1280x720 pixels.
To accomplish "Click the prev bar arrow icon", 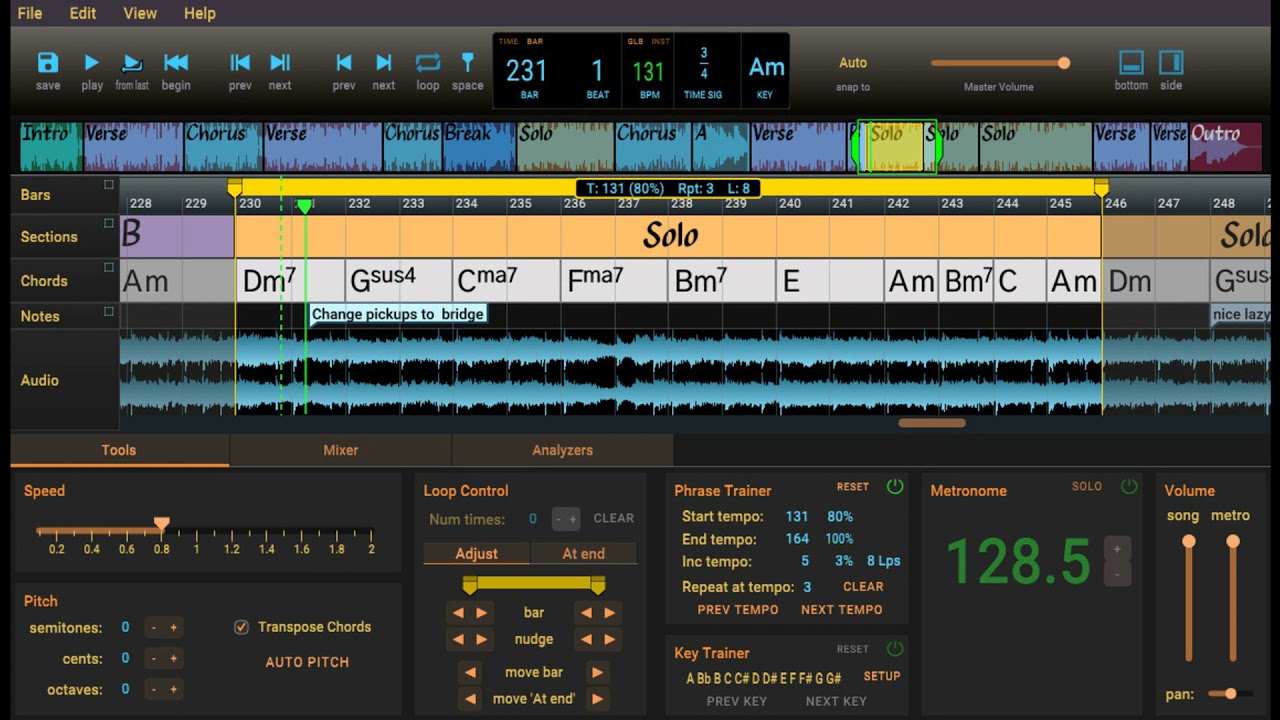I will [x=344, y=63].
